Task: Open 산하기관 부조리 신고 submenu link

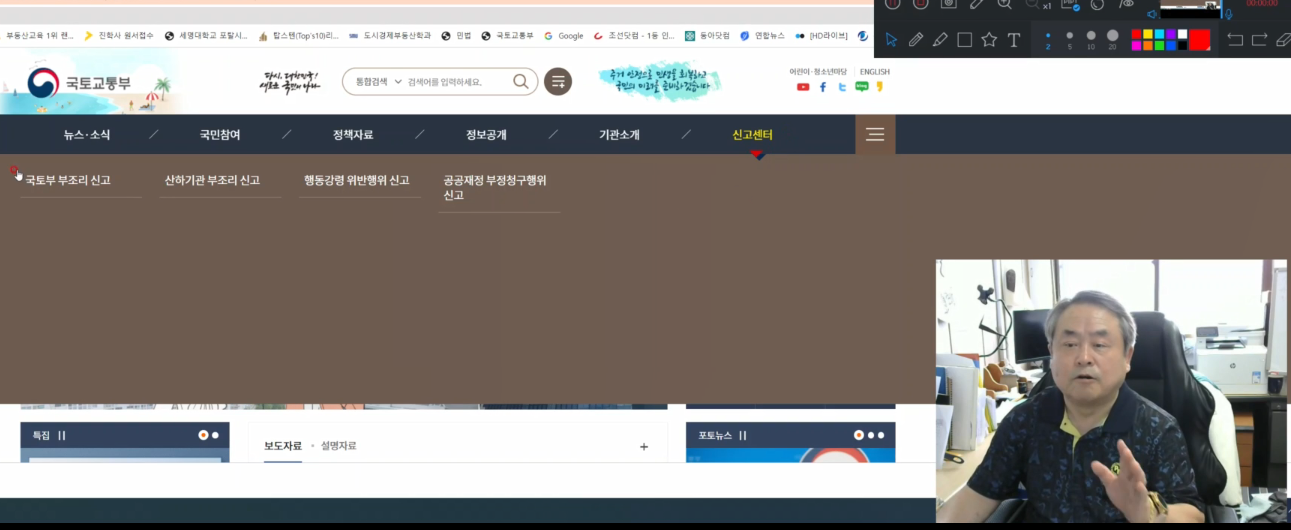Action: tap(212, 181)
